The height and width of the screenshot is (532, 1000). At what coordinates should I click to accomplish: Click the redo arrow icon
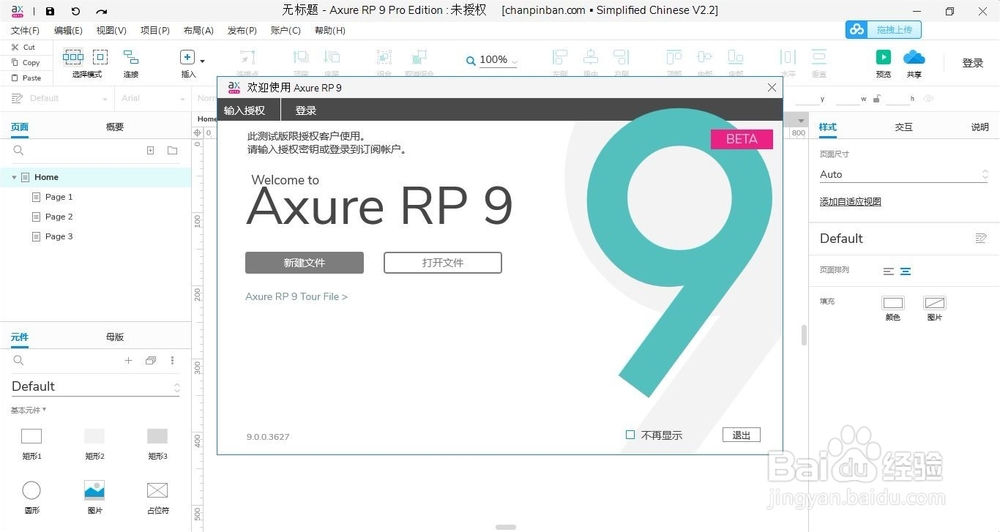(101, 11)
